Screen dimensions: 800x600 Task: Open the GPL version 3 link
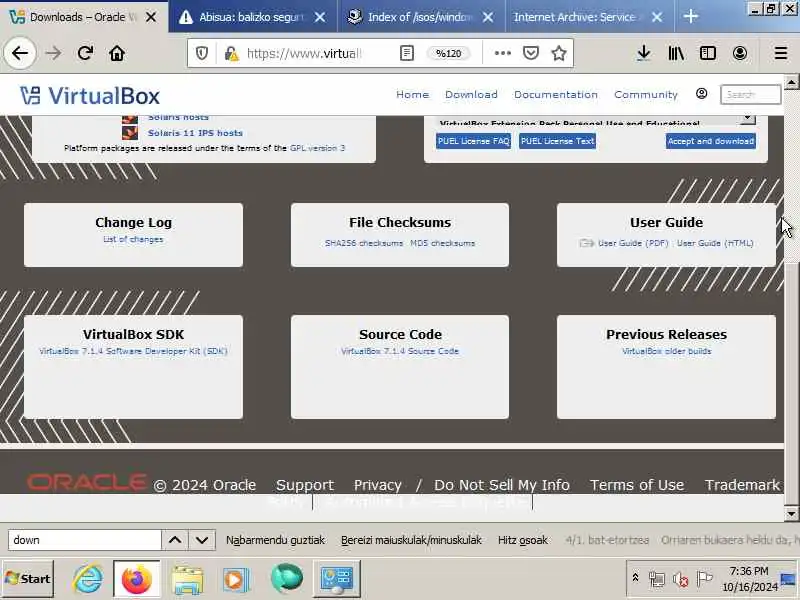click(x=317, y=148)
